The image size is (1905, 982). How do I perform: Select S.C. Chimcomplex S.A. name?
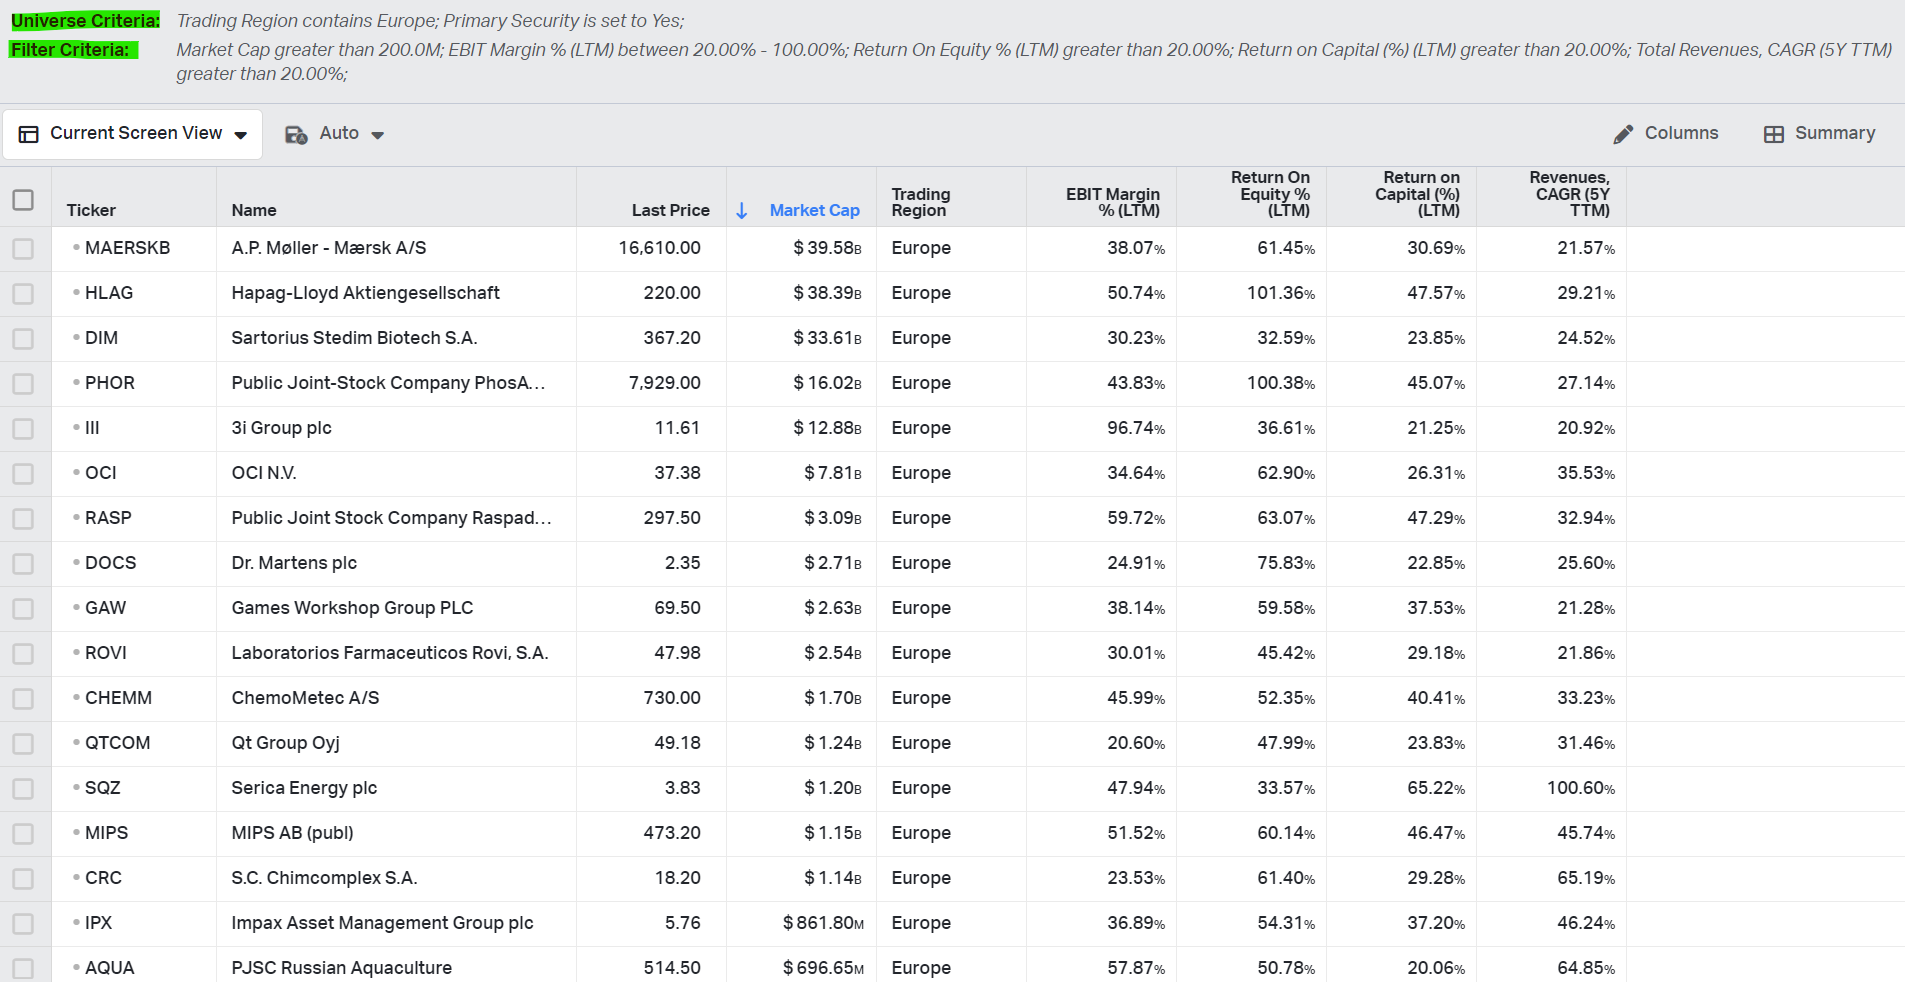click(324, 878)
